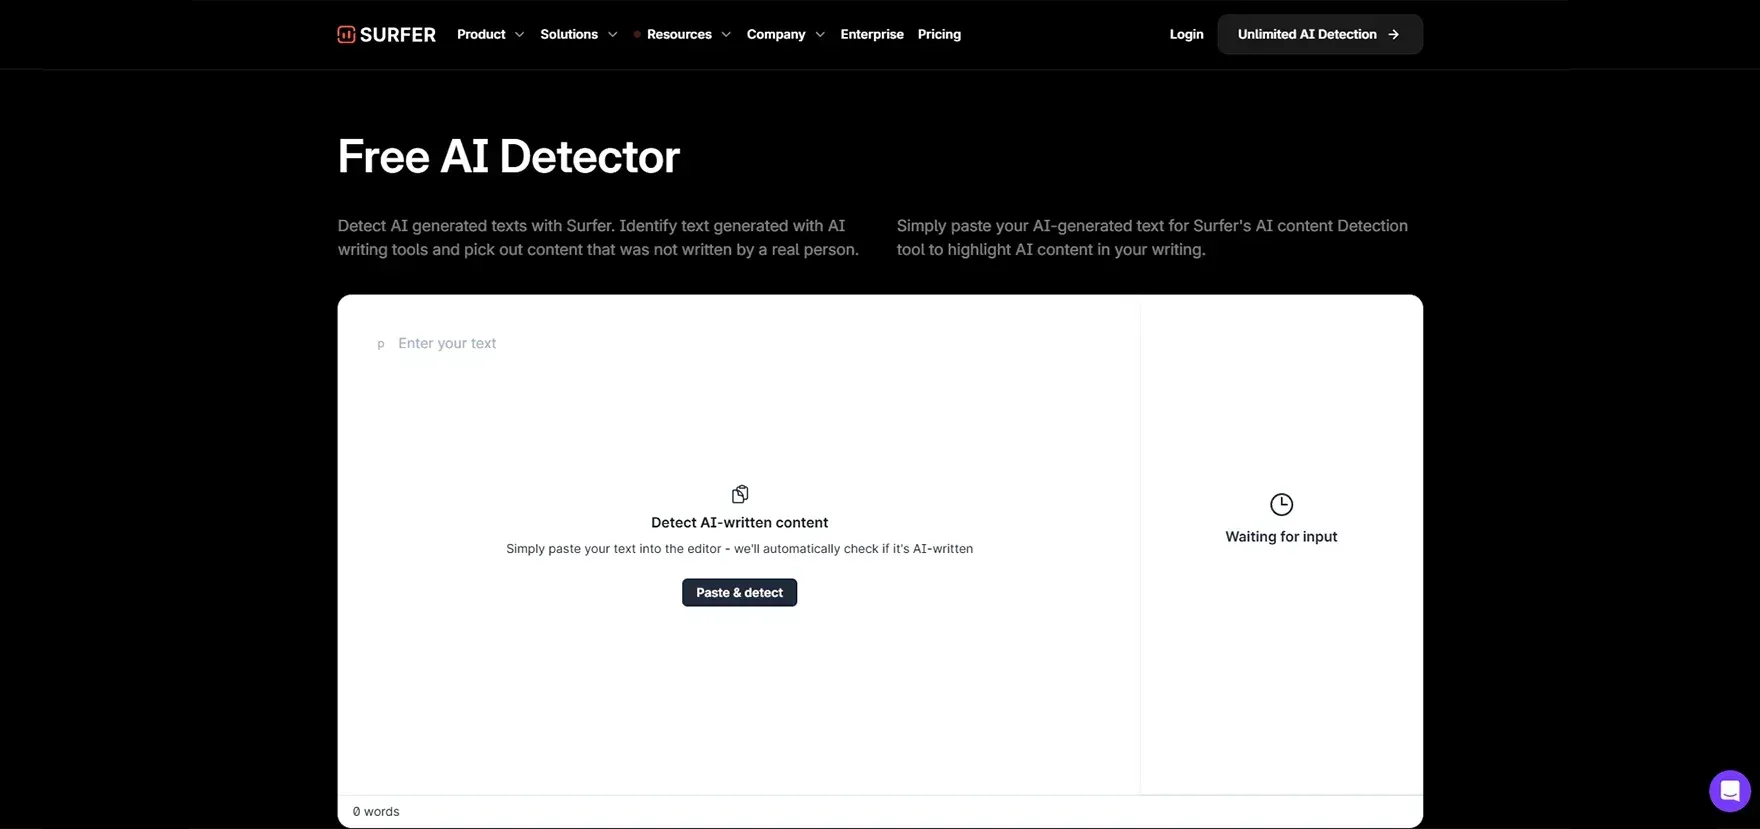Open the Resources menu
The width and height of the screenshot is (1760, 829).
(679, 34)
